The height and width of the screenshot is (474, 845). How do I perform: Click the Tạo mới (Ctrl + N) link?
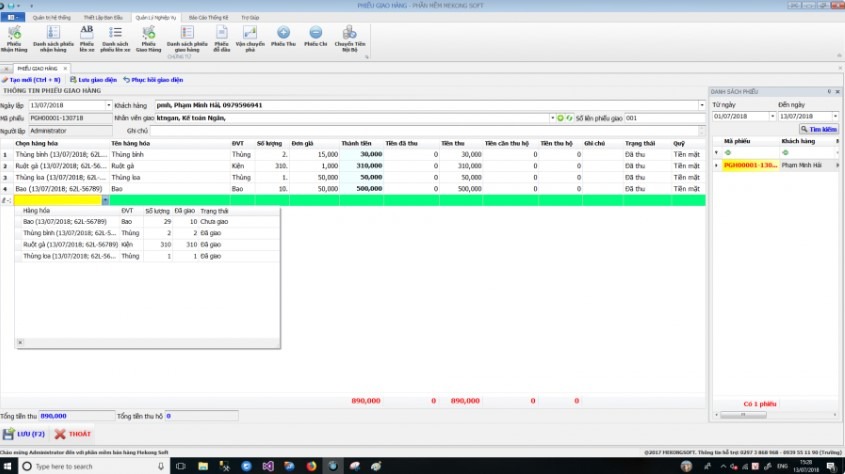[x=34, y=79]
